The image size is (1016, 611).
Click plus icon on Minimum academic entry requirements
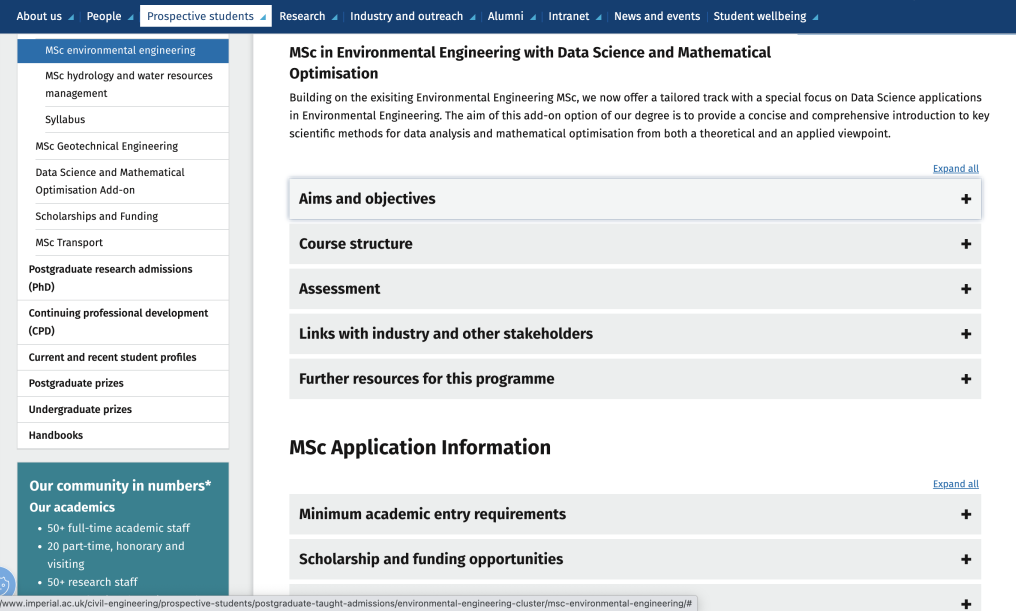966,514
